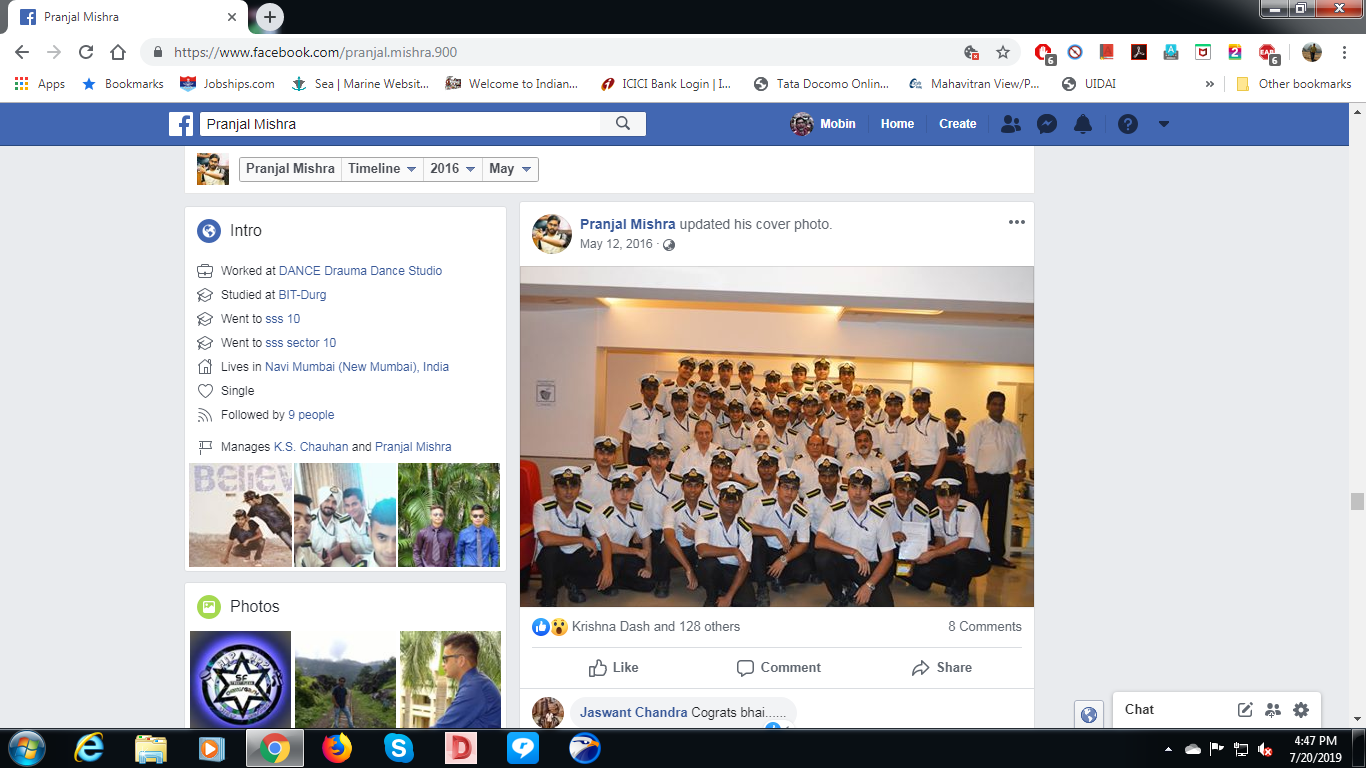Viewport: 1366px width, 768px height.
Task: Click the new message compose icon
Action: 1245,710
